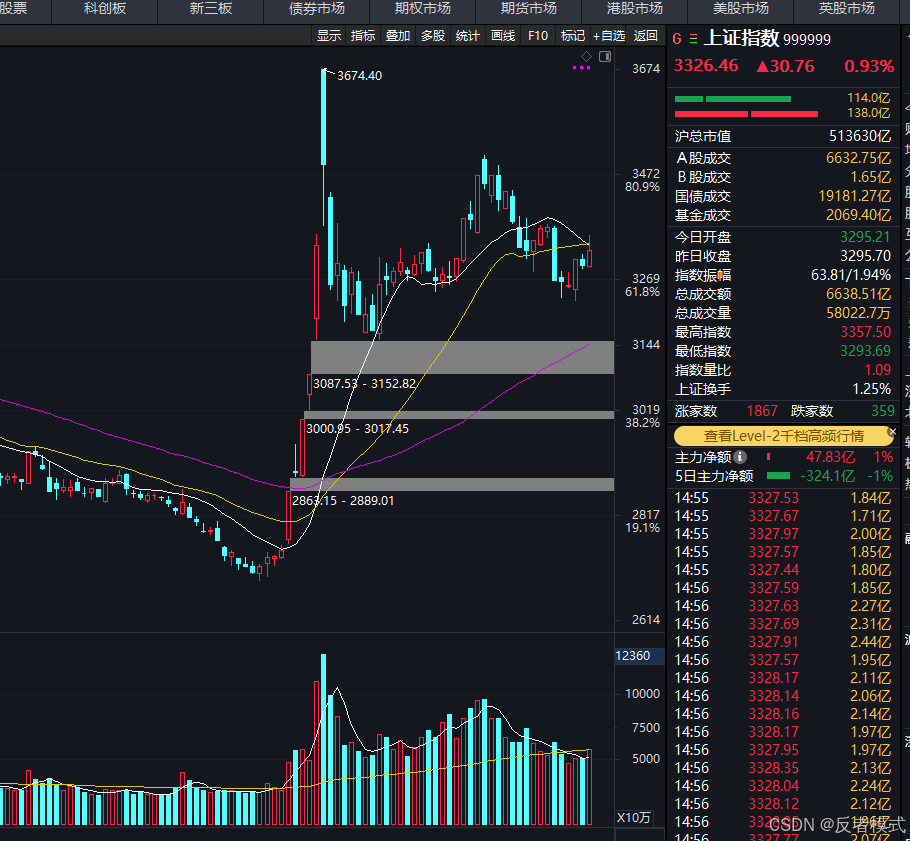This screenshot has width=910, height=841.
Task: Click the 返回 (back) button
Action: click(x=647, y=36)
